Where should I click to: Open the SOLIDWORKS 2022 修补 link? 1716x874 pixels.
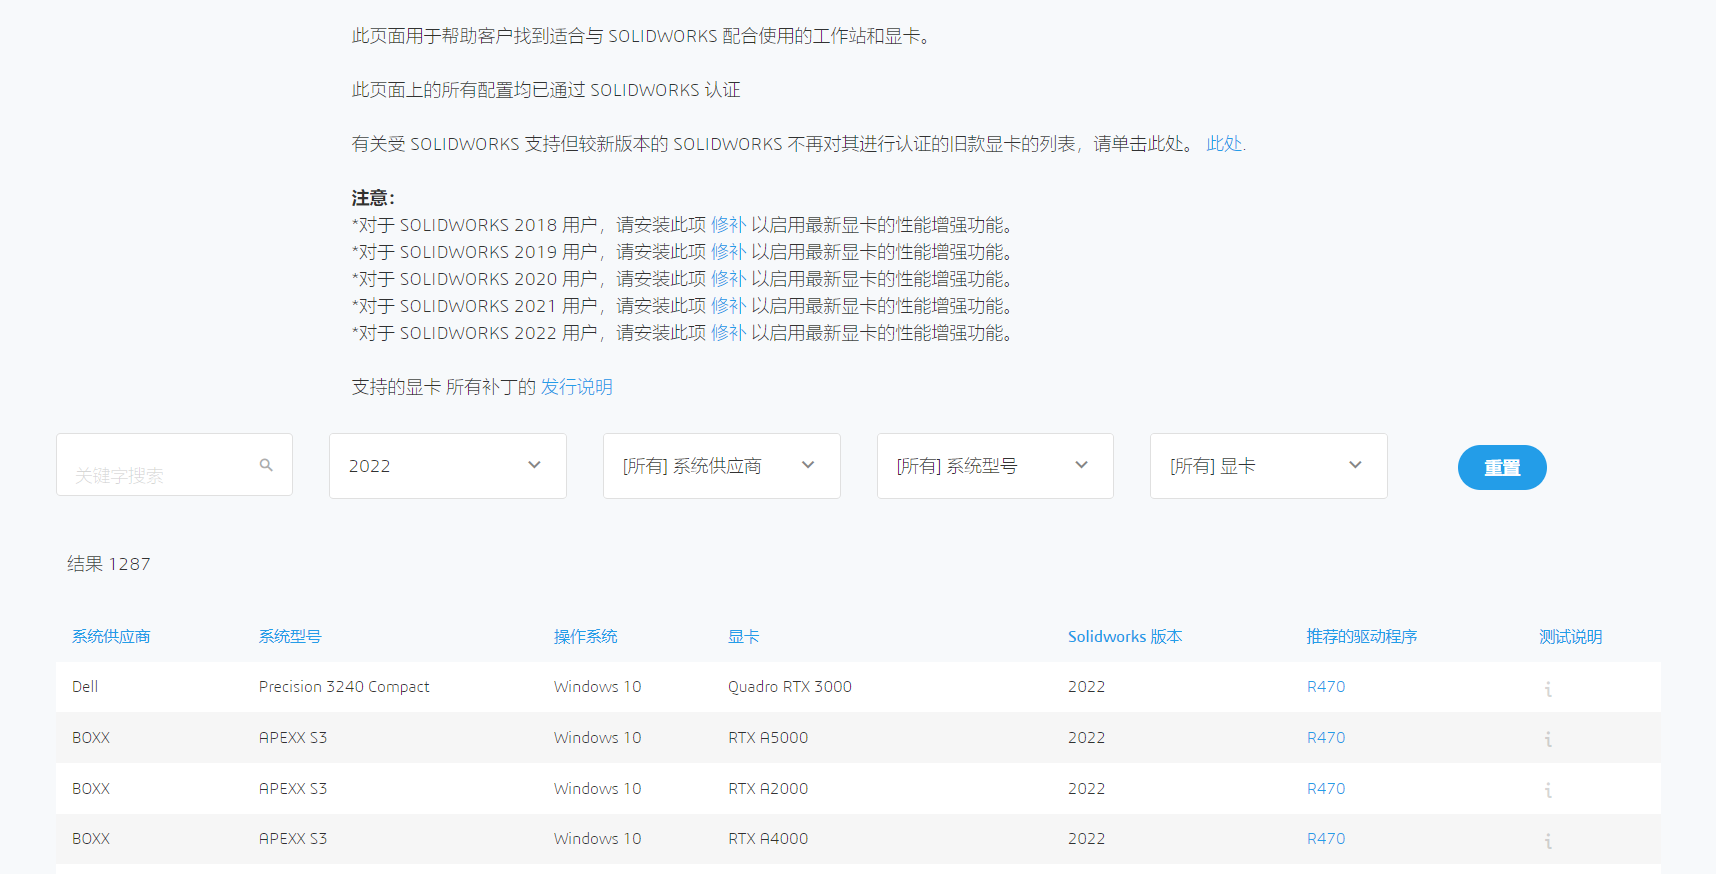(x=729, y=333)
